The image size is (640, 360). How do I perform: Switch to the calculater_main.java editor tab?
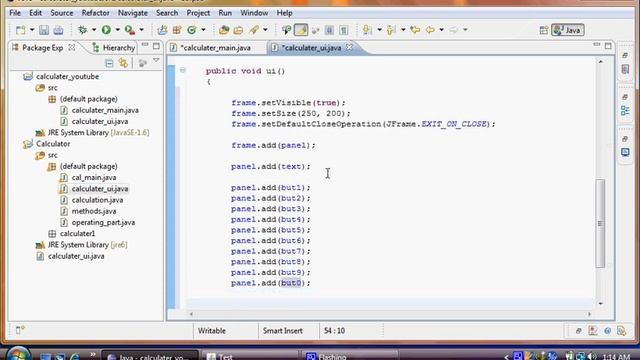[x=216, y=48]
